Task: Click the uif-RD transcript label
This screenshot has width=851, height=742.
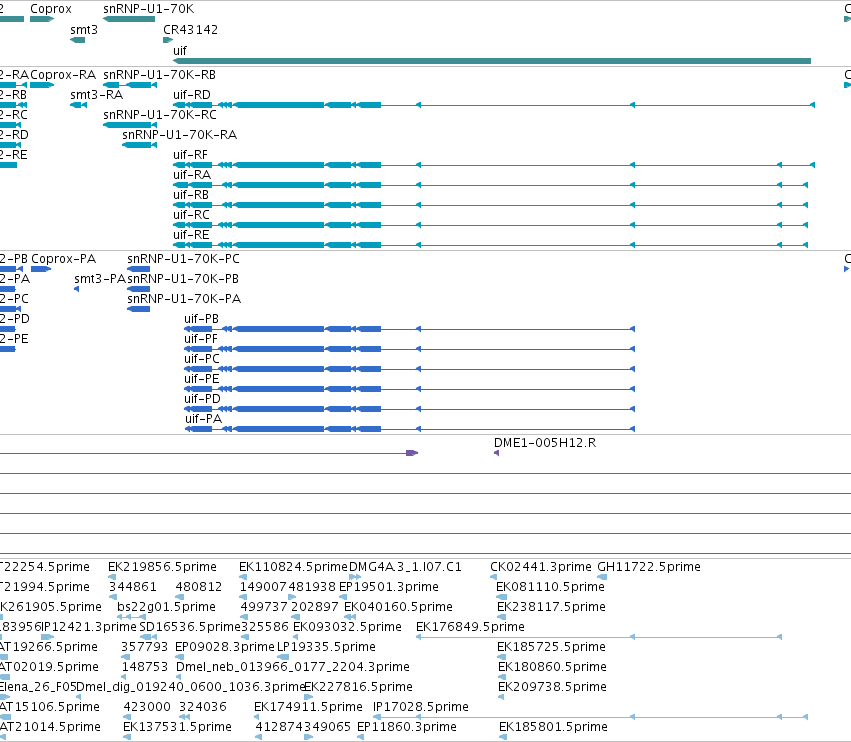Action: click(x=192, y=95)
